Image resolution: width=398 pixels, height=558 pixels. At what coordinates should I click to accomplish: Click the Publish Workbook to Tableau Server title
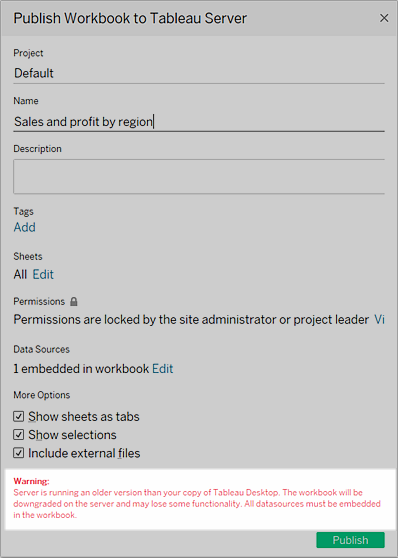pos(130,18)
